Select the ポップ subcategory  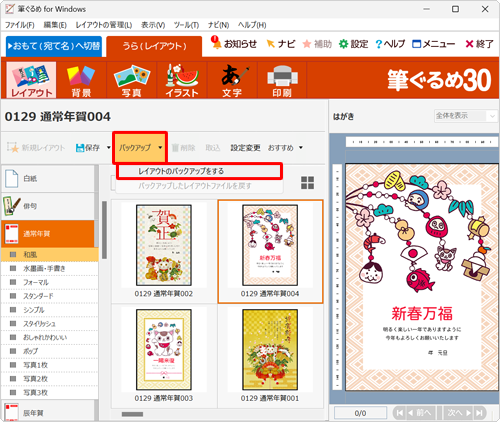coord(50,351)
